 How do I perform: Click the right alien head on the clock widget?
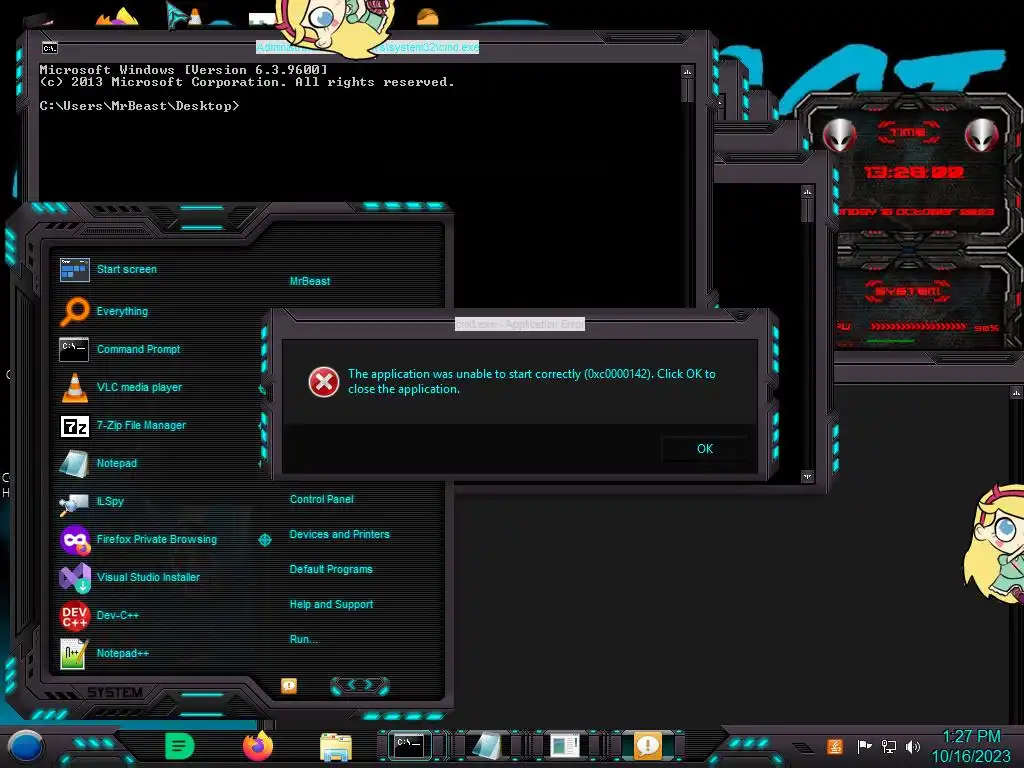982,135
